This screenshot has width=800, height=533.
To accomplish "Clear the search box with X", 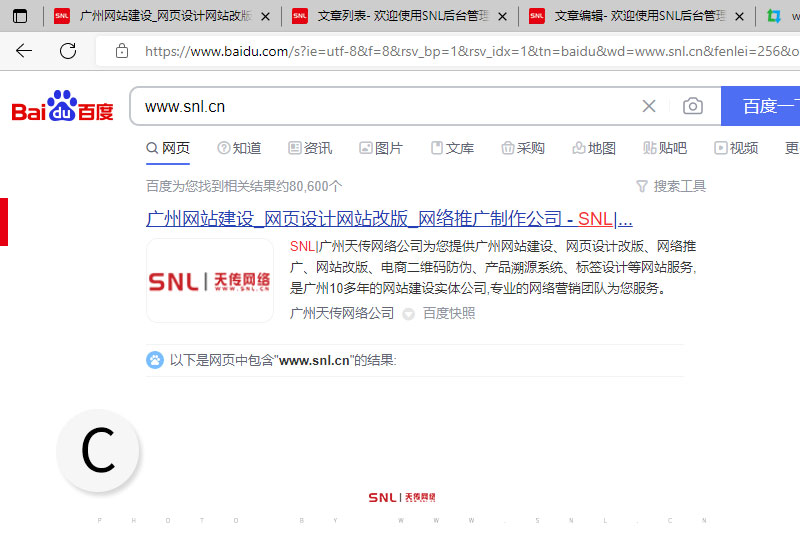I will (649, 106).
